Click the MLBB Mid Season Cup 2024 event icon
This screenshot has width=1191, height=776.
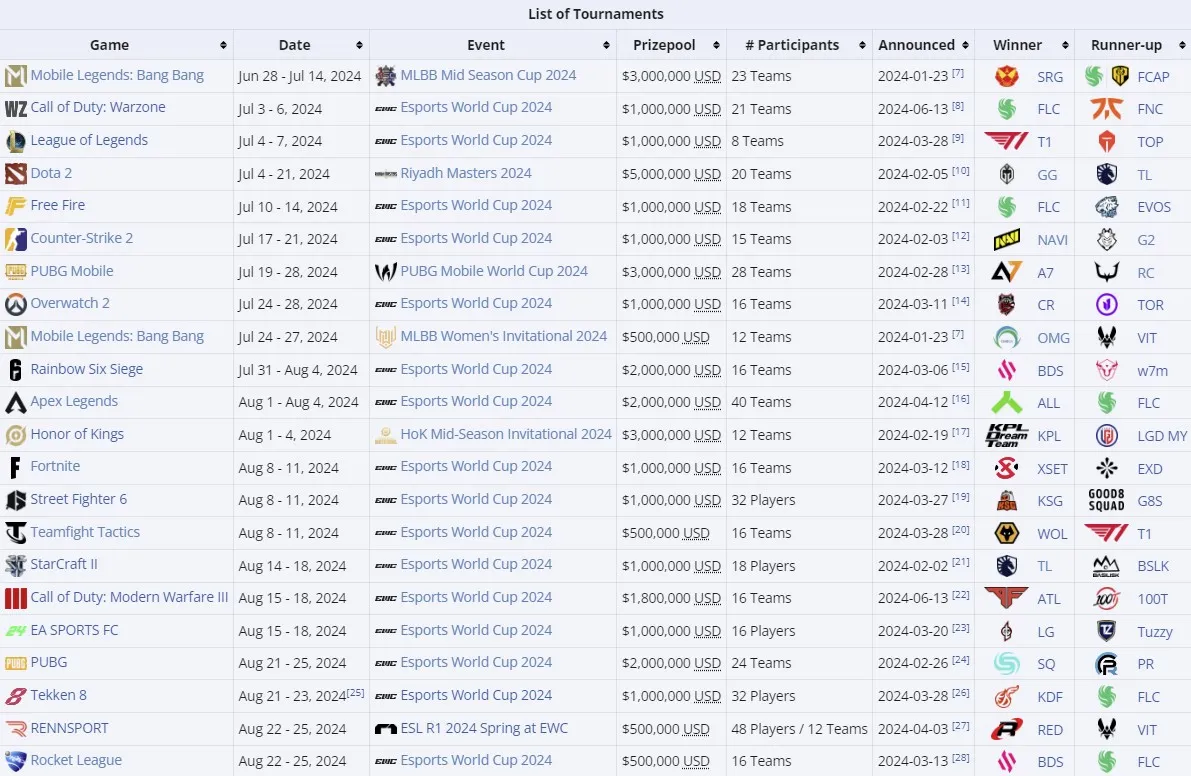386,76
